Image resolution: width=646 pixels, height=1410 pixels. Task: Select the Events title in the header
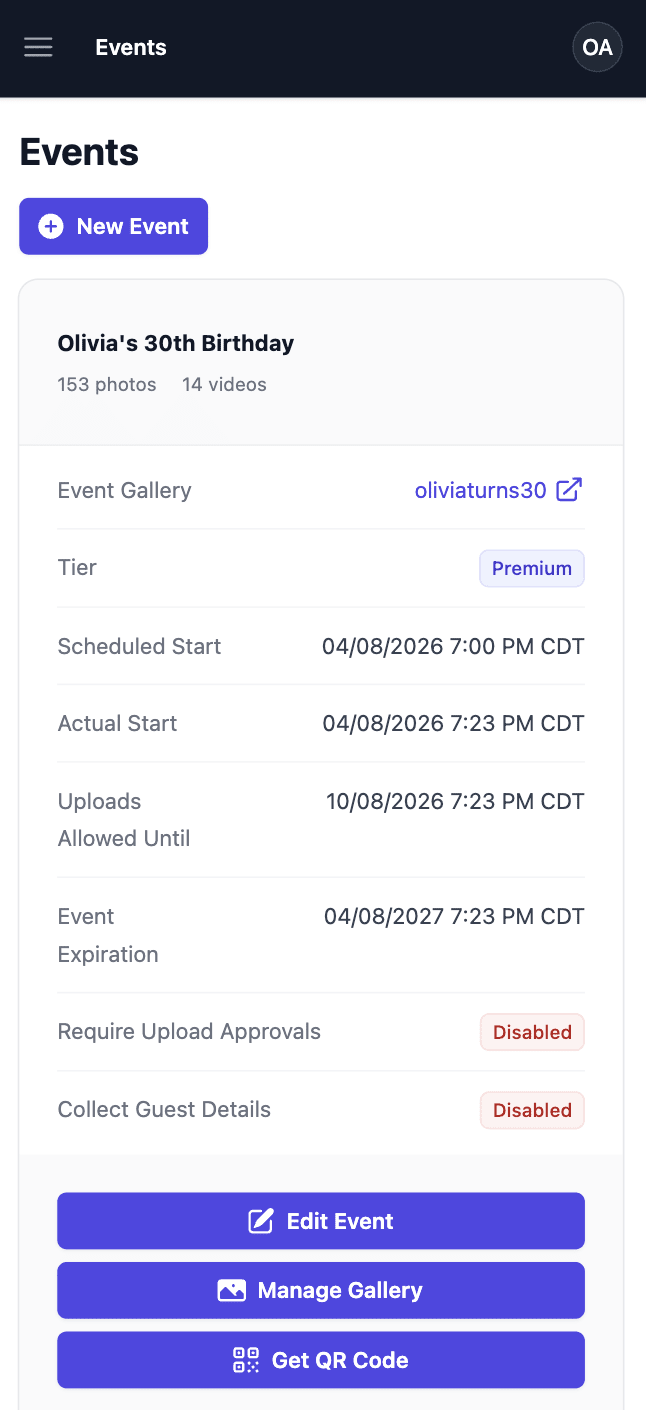(x=130, y=47)
